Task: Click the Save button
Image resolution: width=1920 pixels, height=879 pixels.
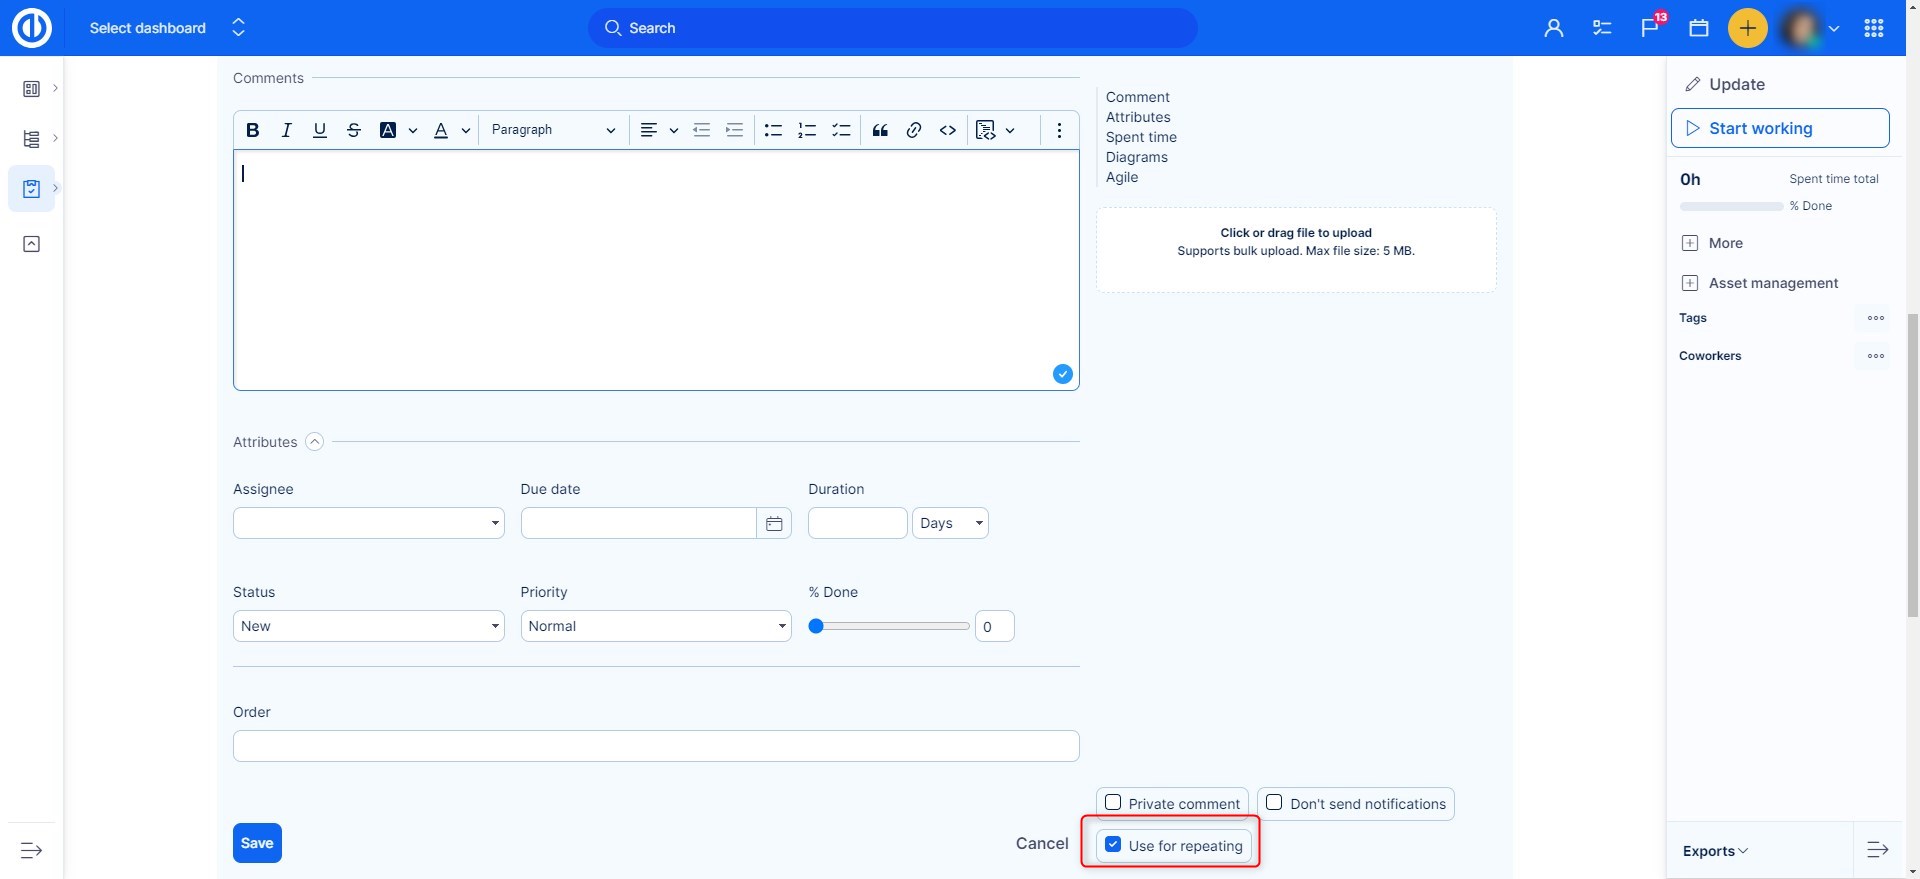Action: (x=257, y=843)
